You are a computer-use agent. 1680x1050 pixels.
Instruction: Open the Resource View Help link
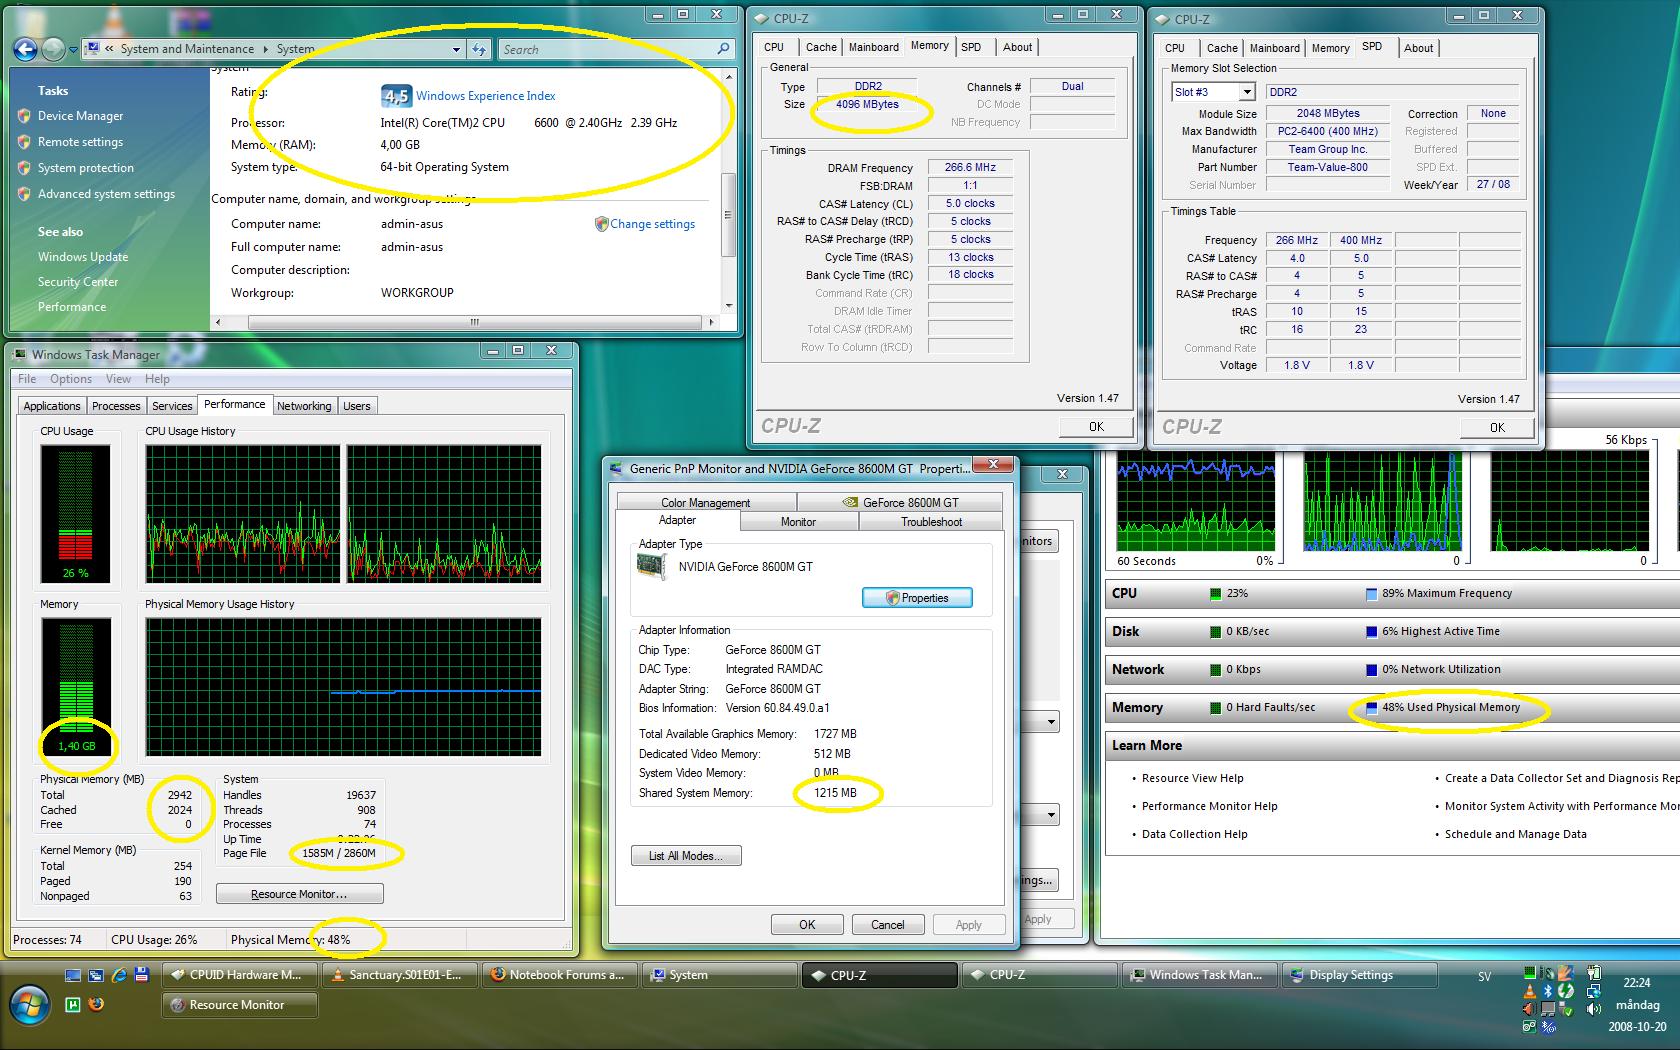(x=1193, y=778)
